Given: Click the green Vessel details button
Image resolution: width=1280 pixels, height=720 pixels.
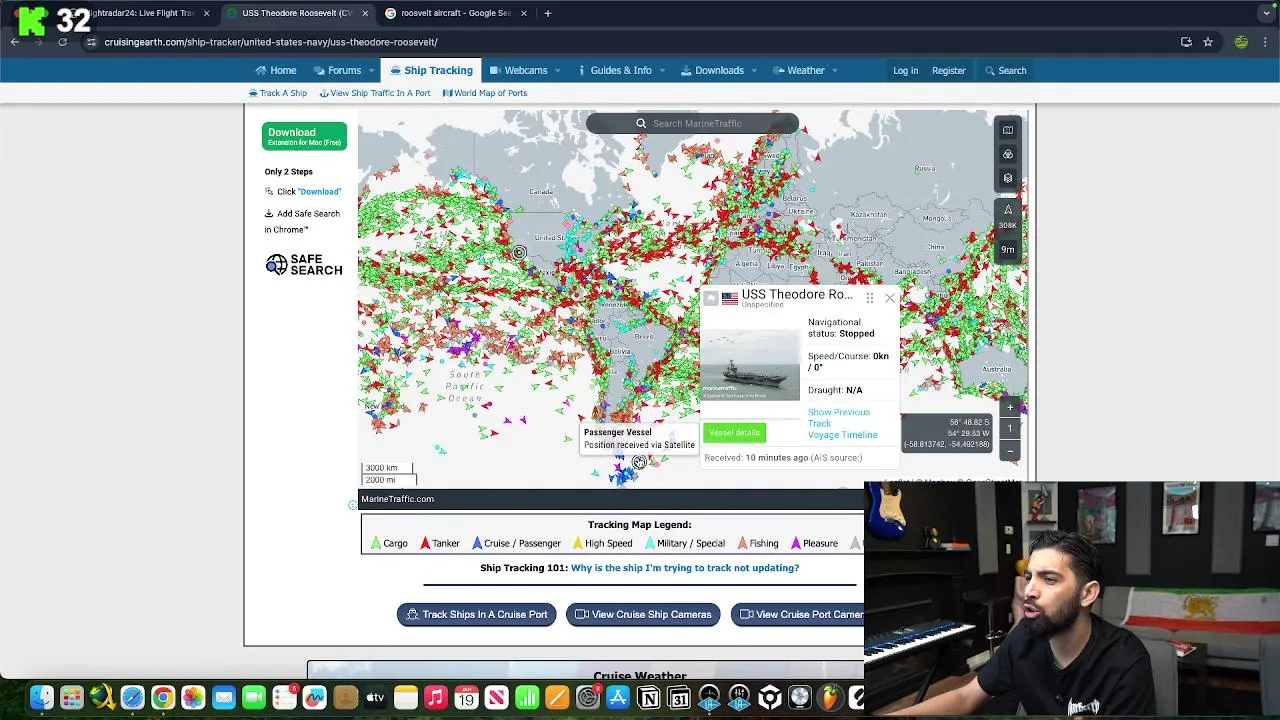Looking at the screenshot, I should tap(734, 432).
